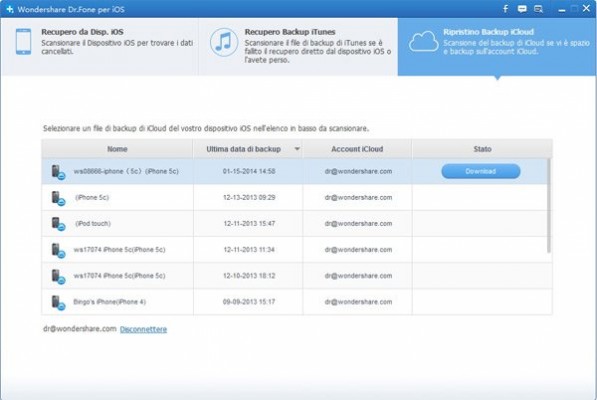
Task: Switch to the Recupero Backup iTunes tab
Action: pos(298,46)
